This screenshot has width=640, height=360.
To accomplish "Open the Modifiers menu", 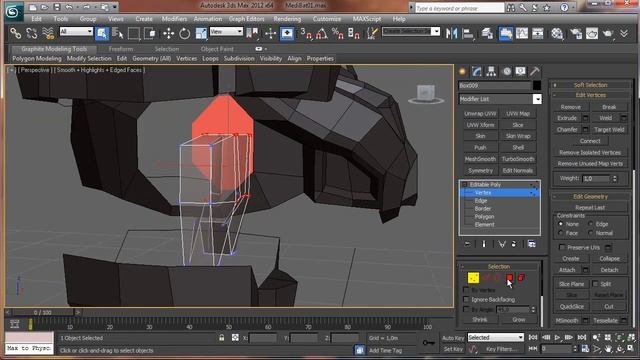I will 174,19.
